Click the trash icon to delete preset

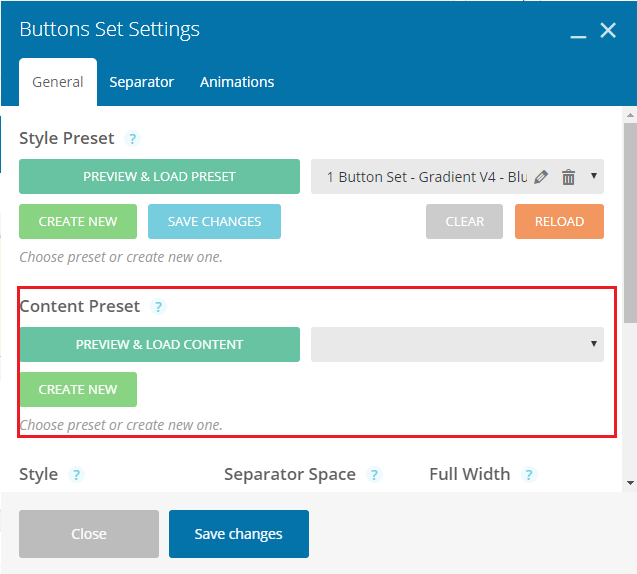point(568,177)
